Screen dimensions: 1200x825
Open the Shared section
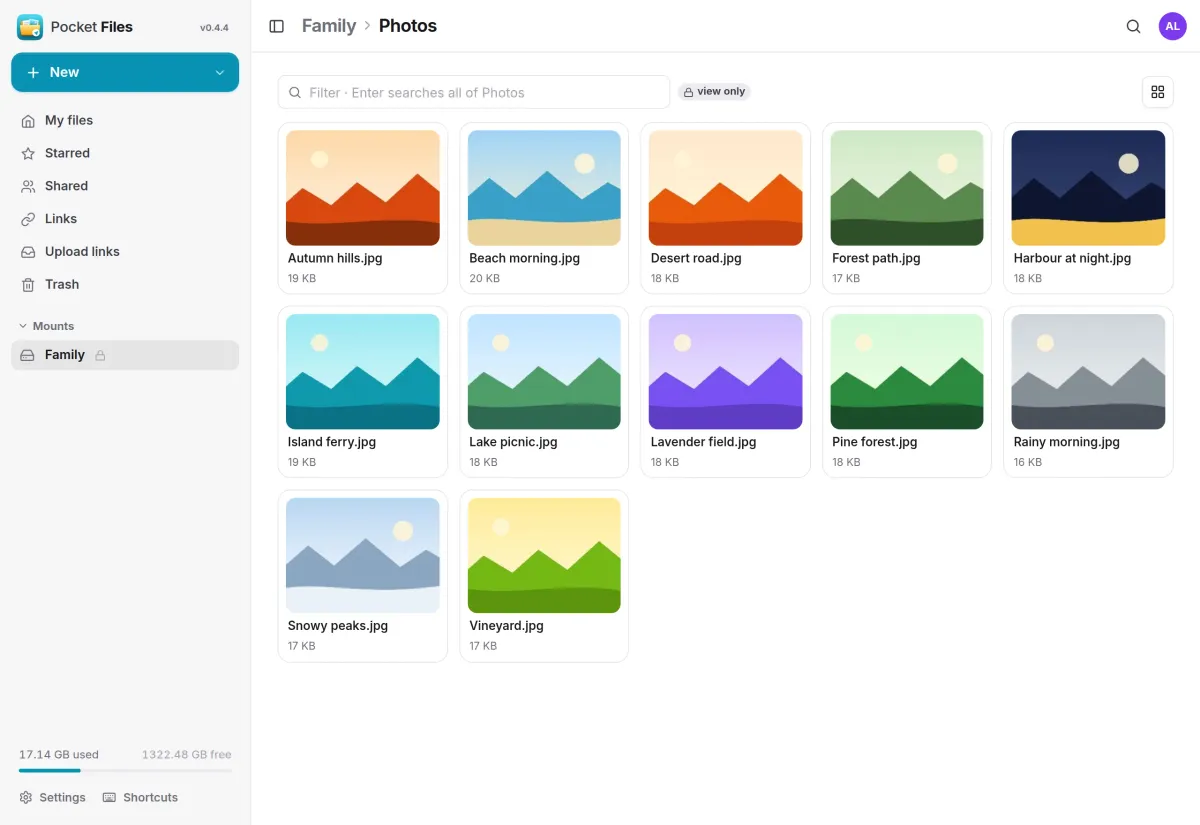click(125, 186)
